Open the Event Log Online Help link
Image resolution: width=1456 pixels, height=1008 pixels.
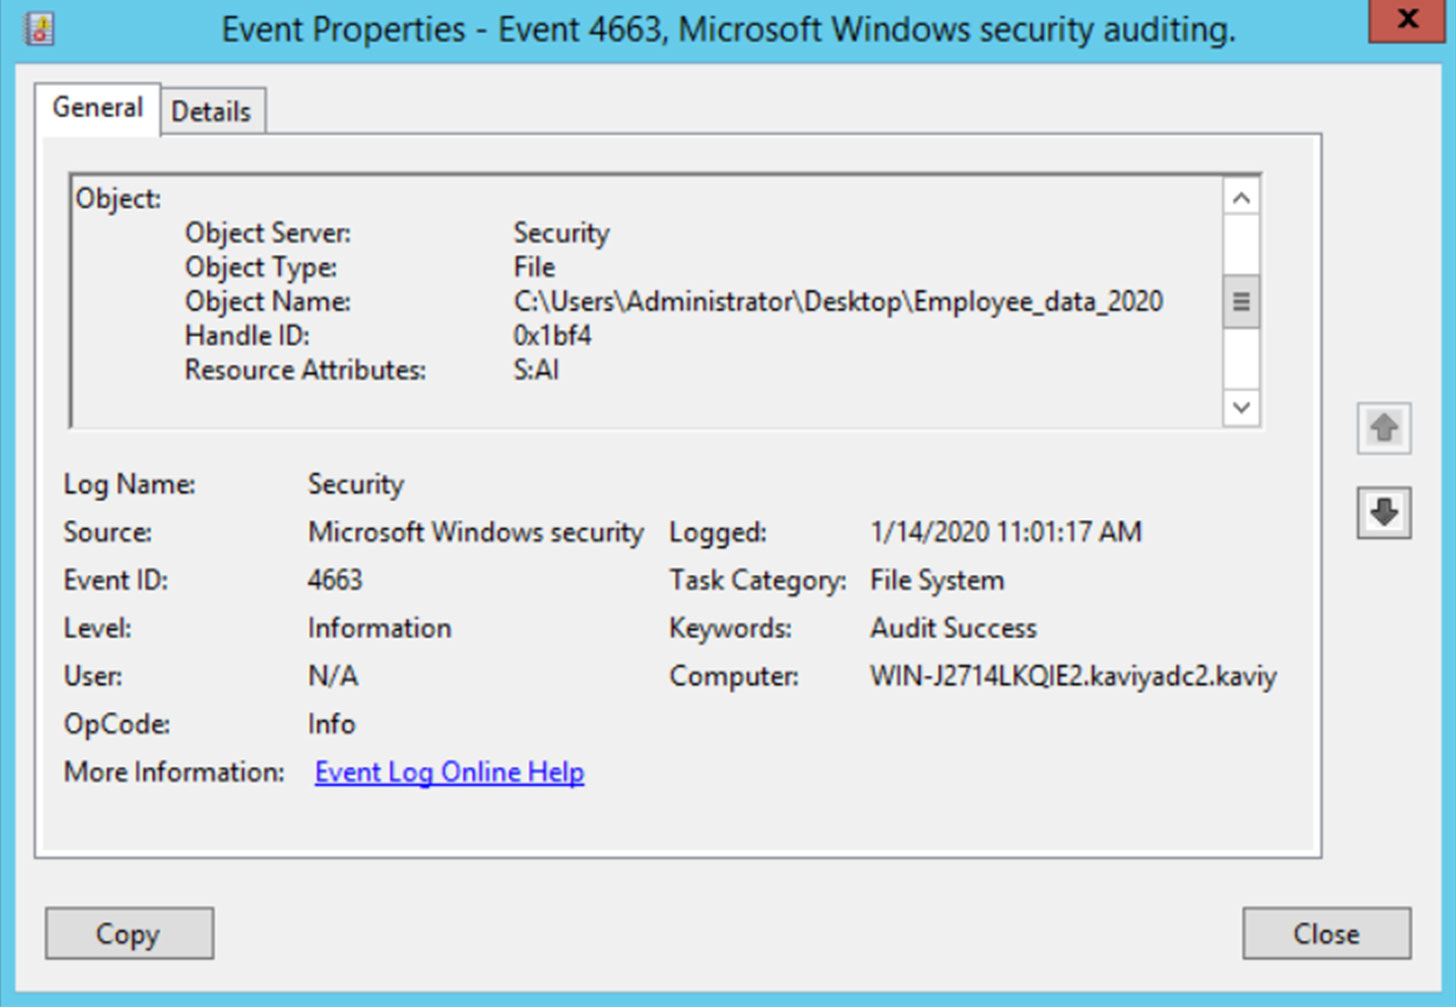(449, 772)
